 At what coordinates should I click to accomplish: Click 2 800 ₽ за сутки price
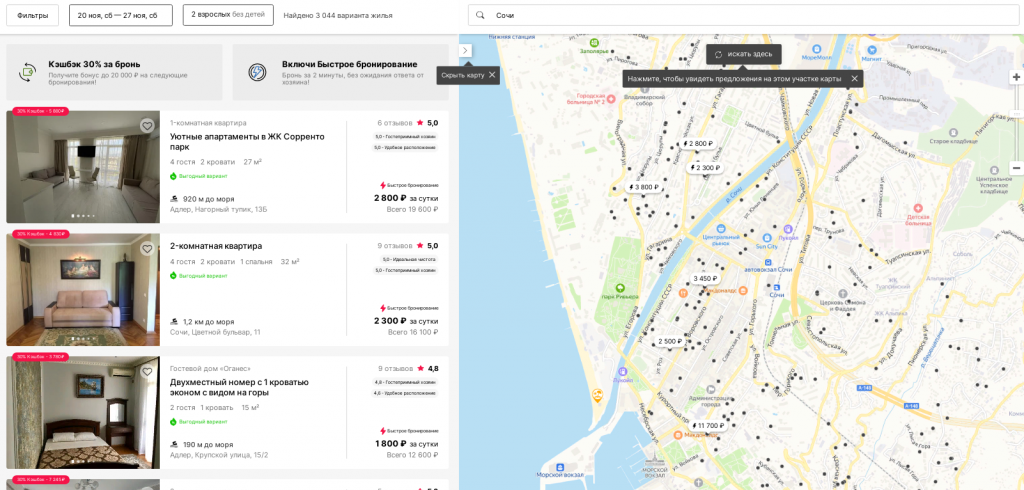(x=406, y=198)
